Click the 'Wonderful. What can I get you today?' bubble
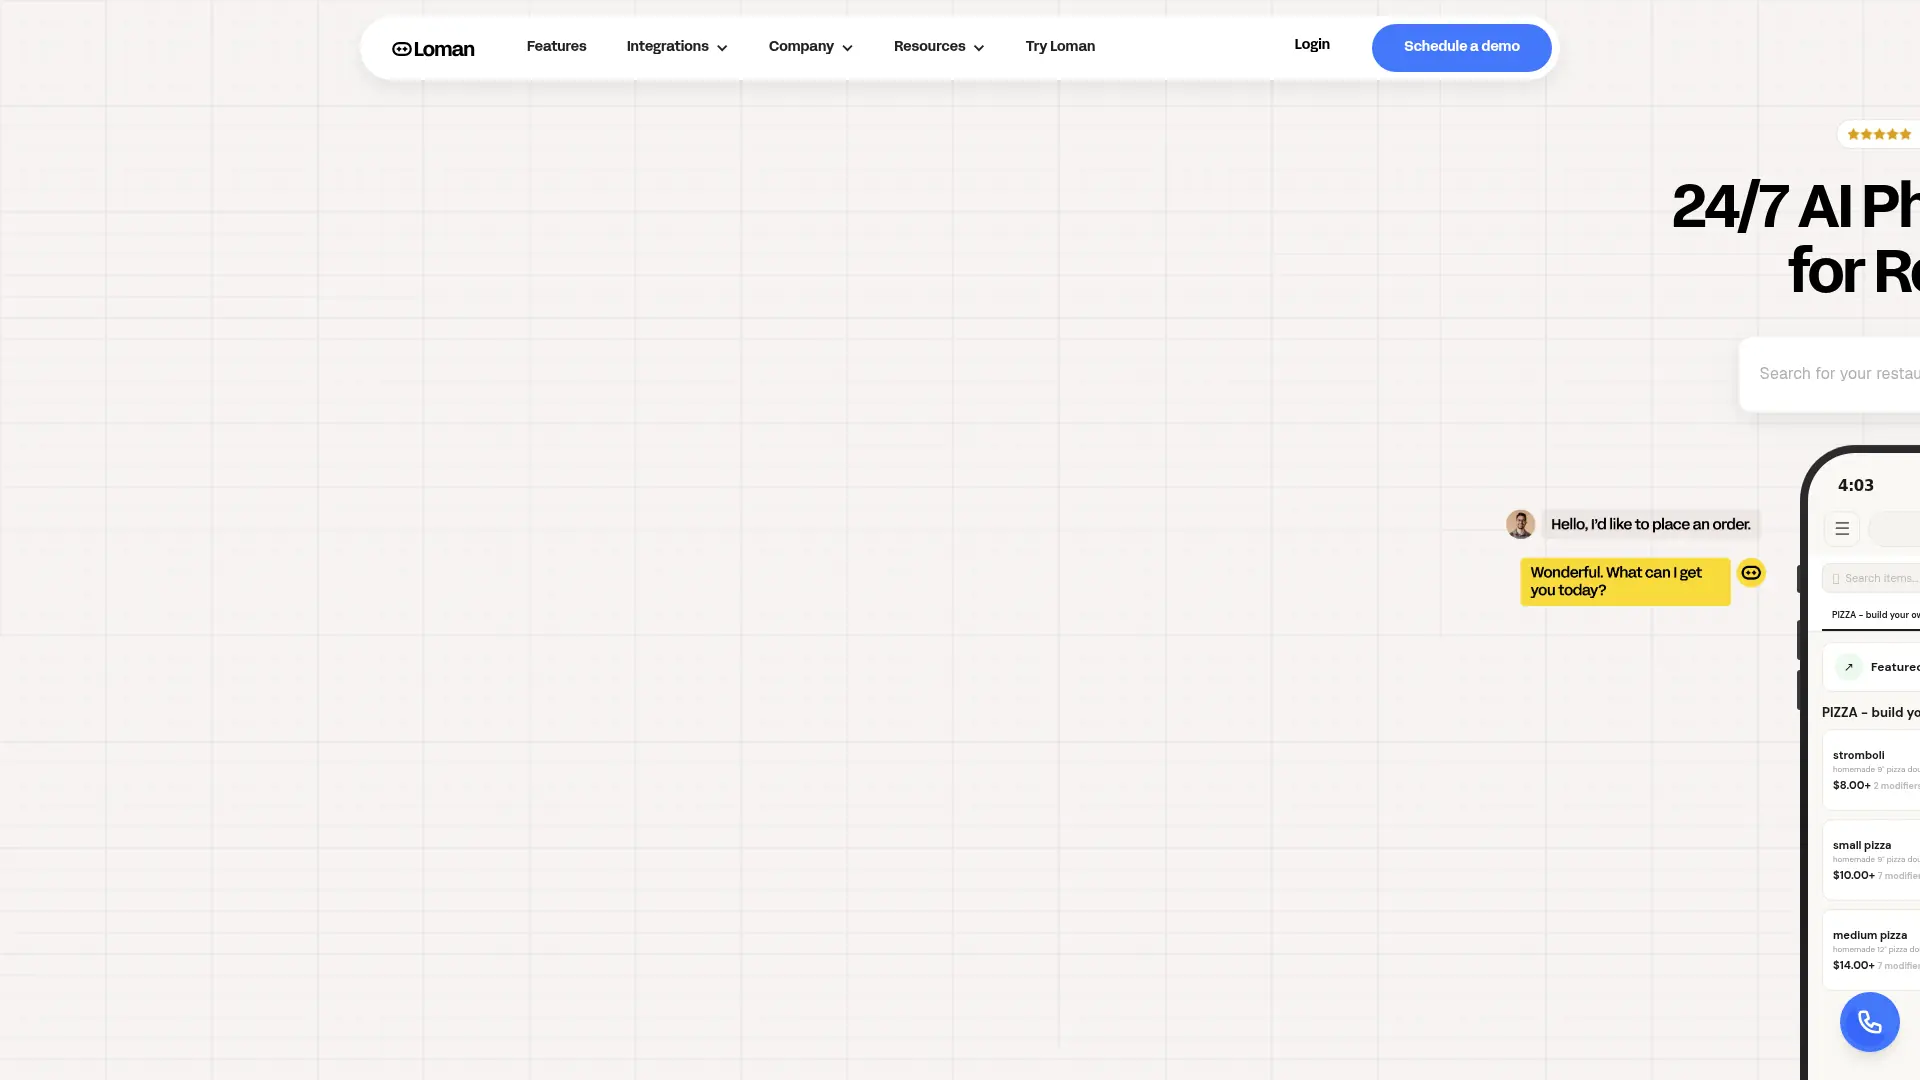Image resolution: width=1920 pixels, height=1080 pixels. [x=1625, y=581]
